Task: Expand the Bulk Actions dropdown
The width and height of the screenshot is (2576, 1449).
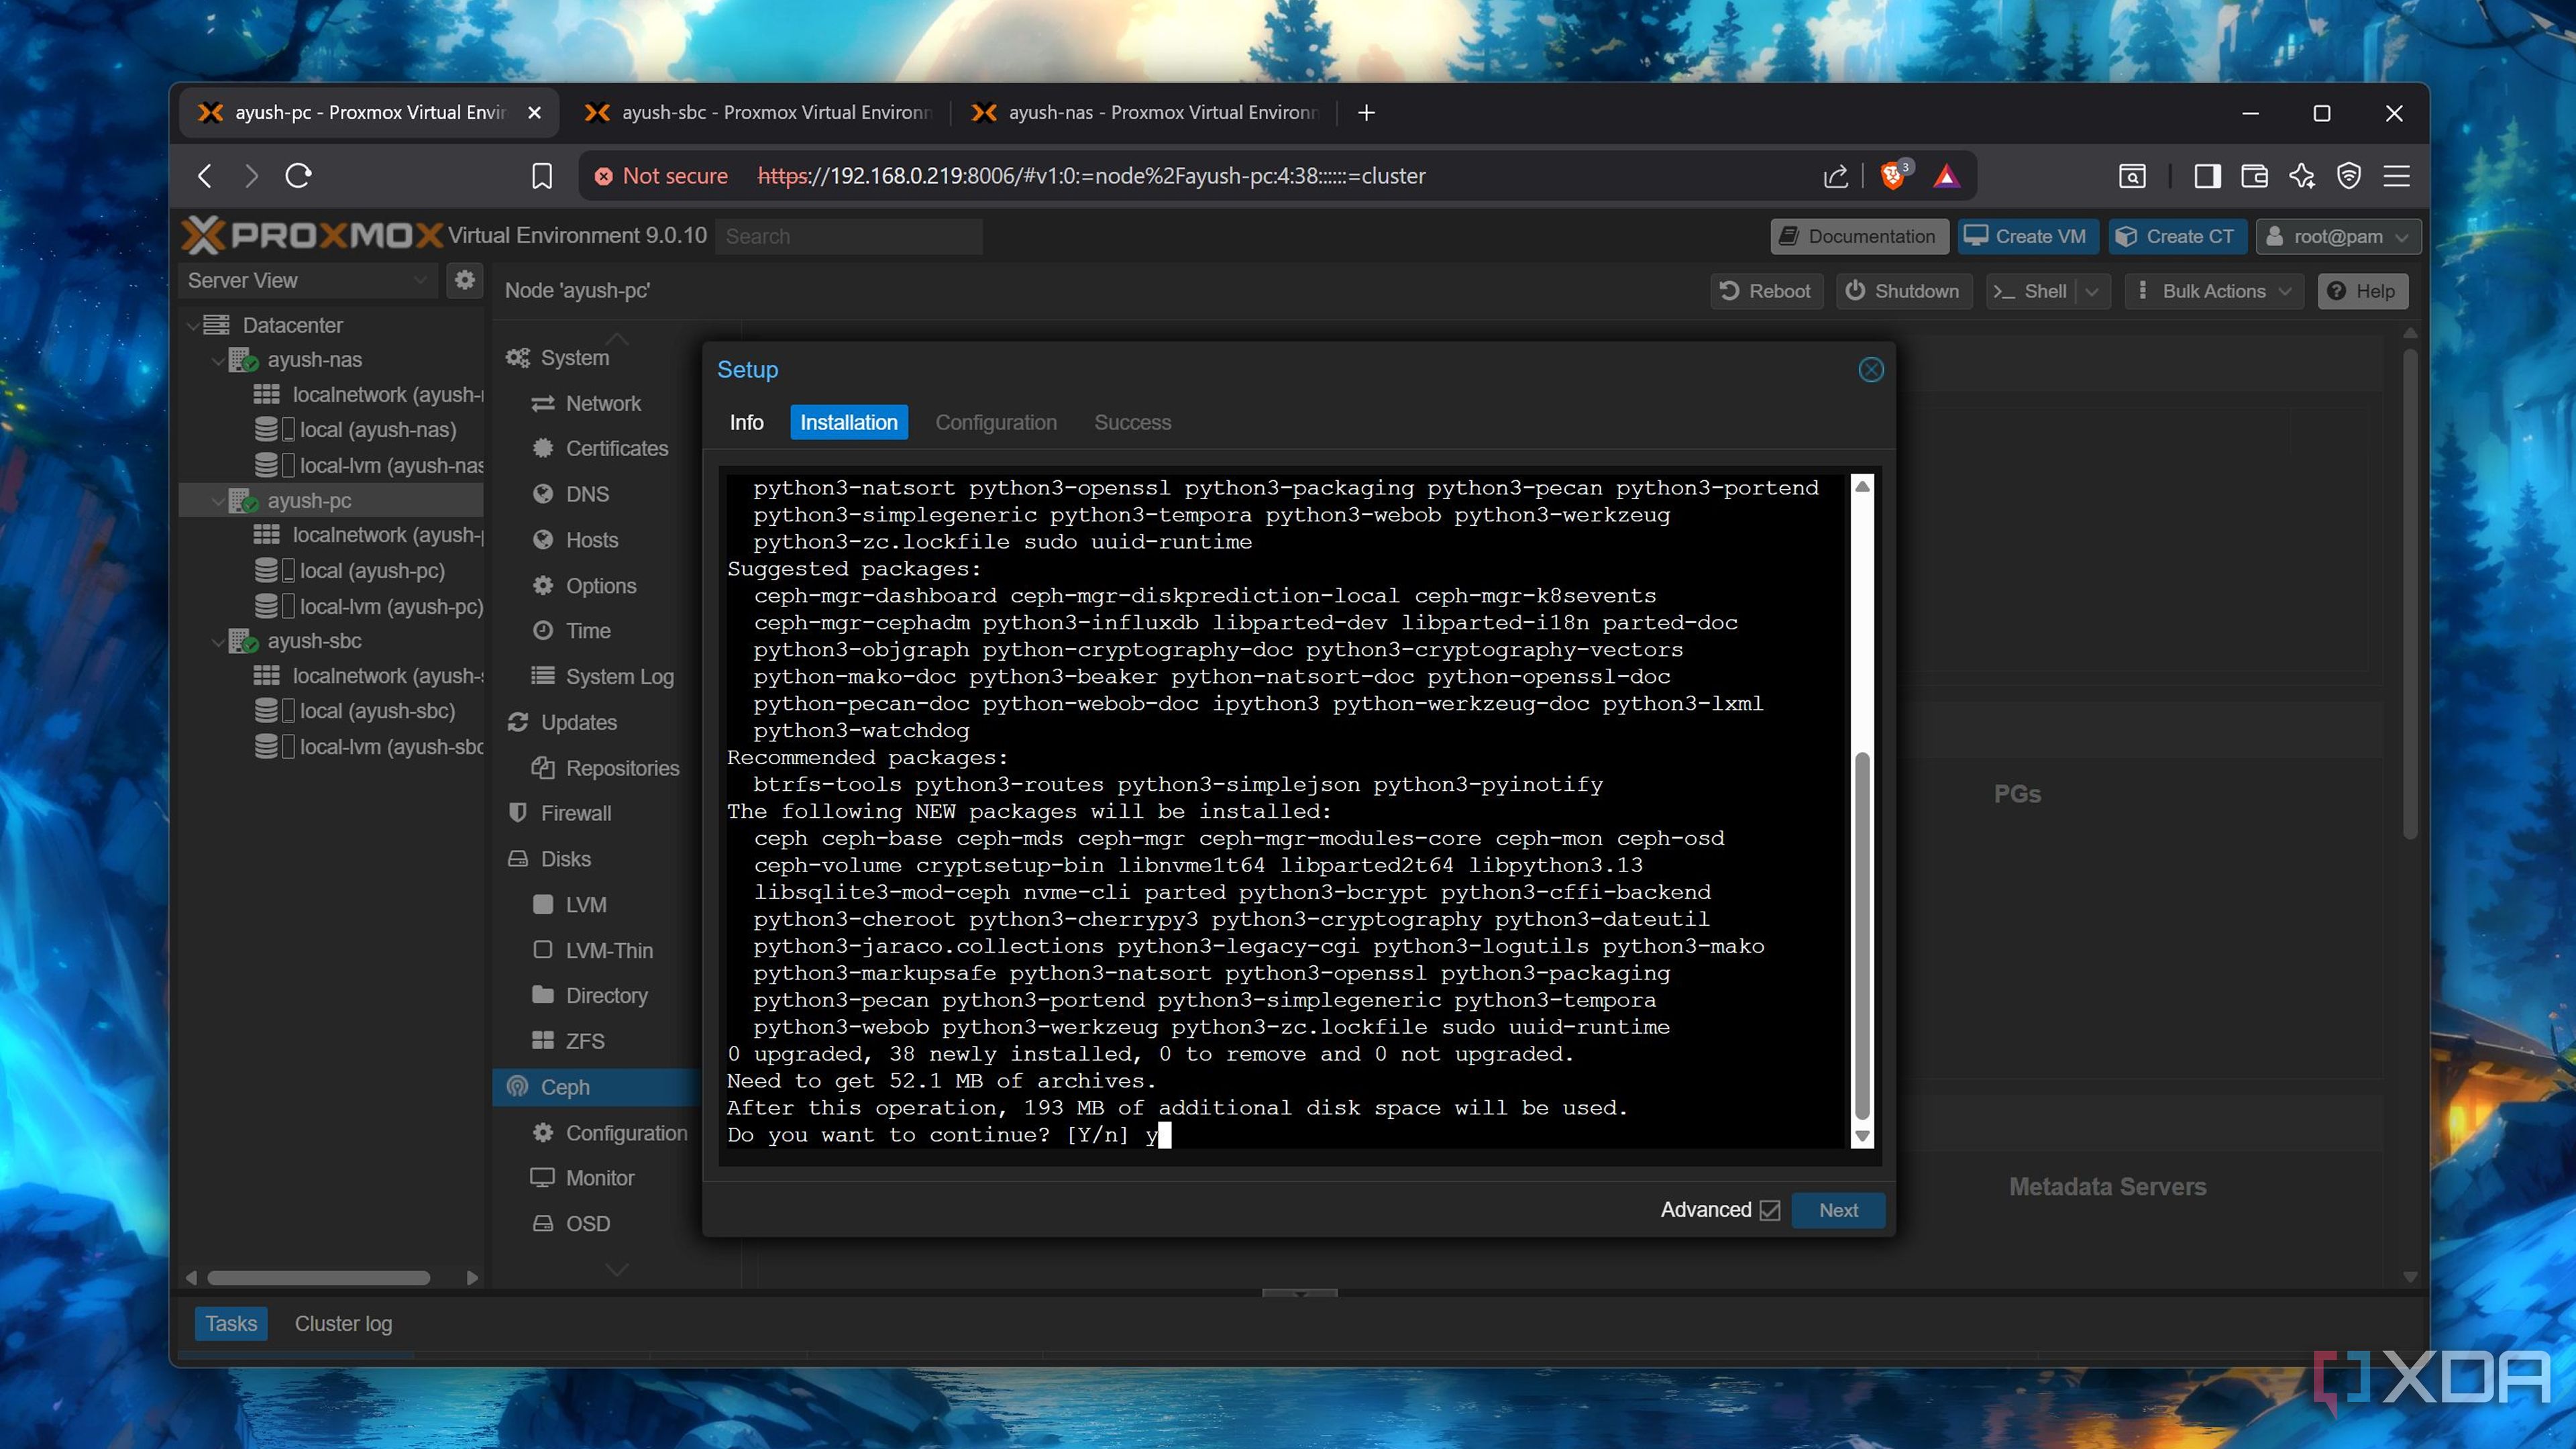Action: 2213,291
